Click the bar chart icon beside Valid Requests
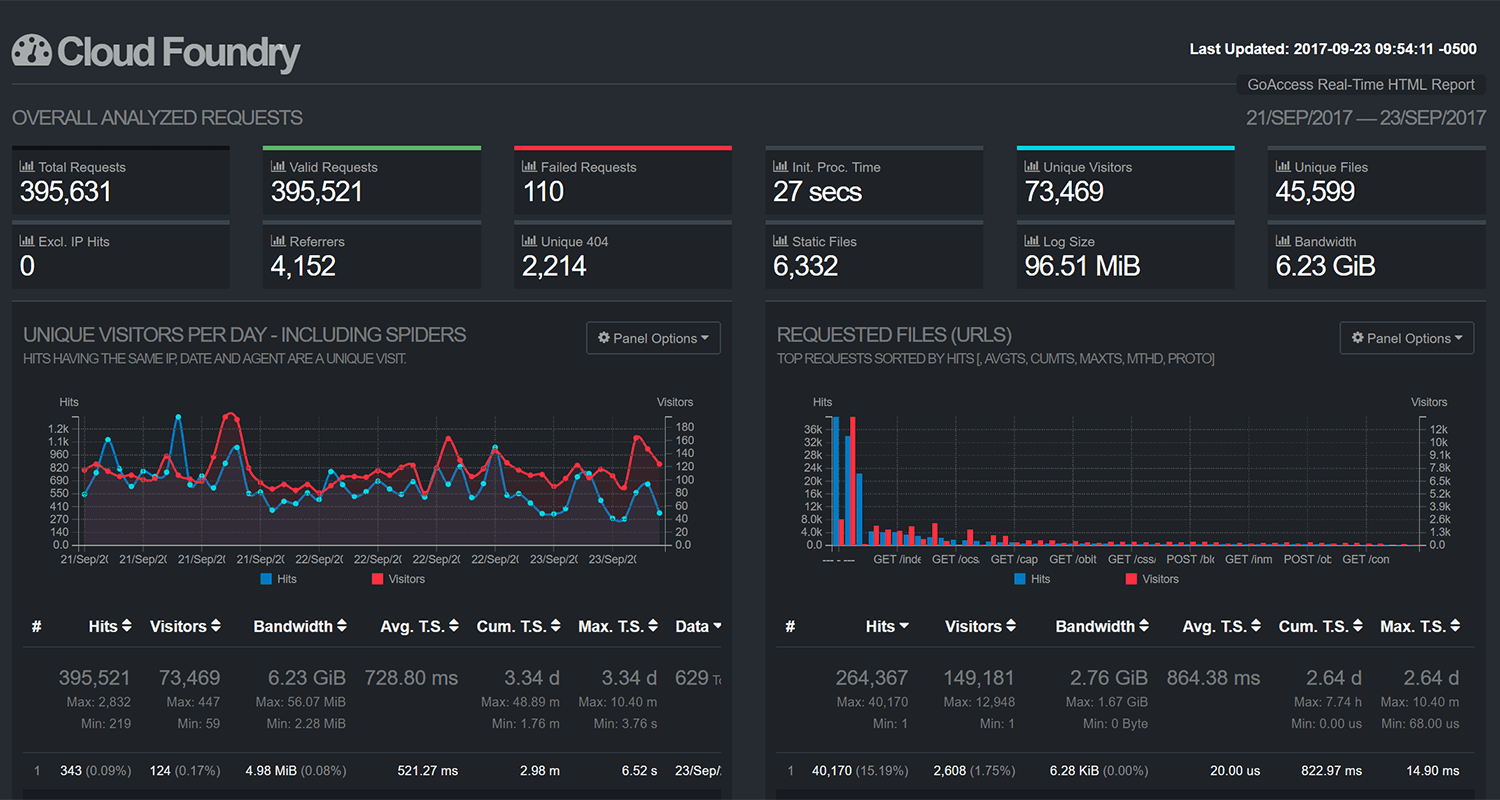This screenshot has width=1500, height=800. 278,167
